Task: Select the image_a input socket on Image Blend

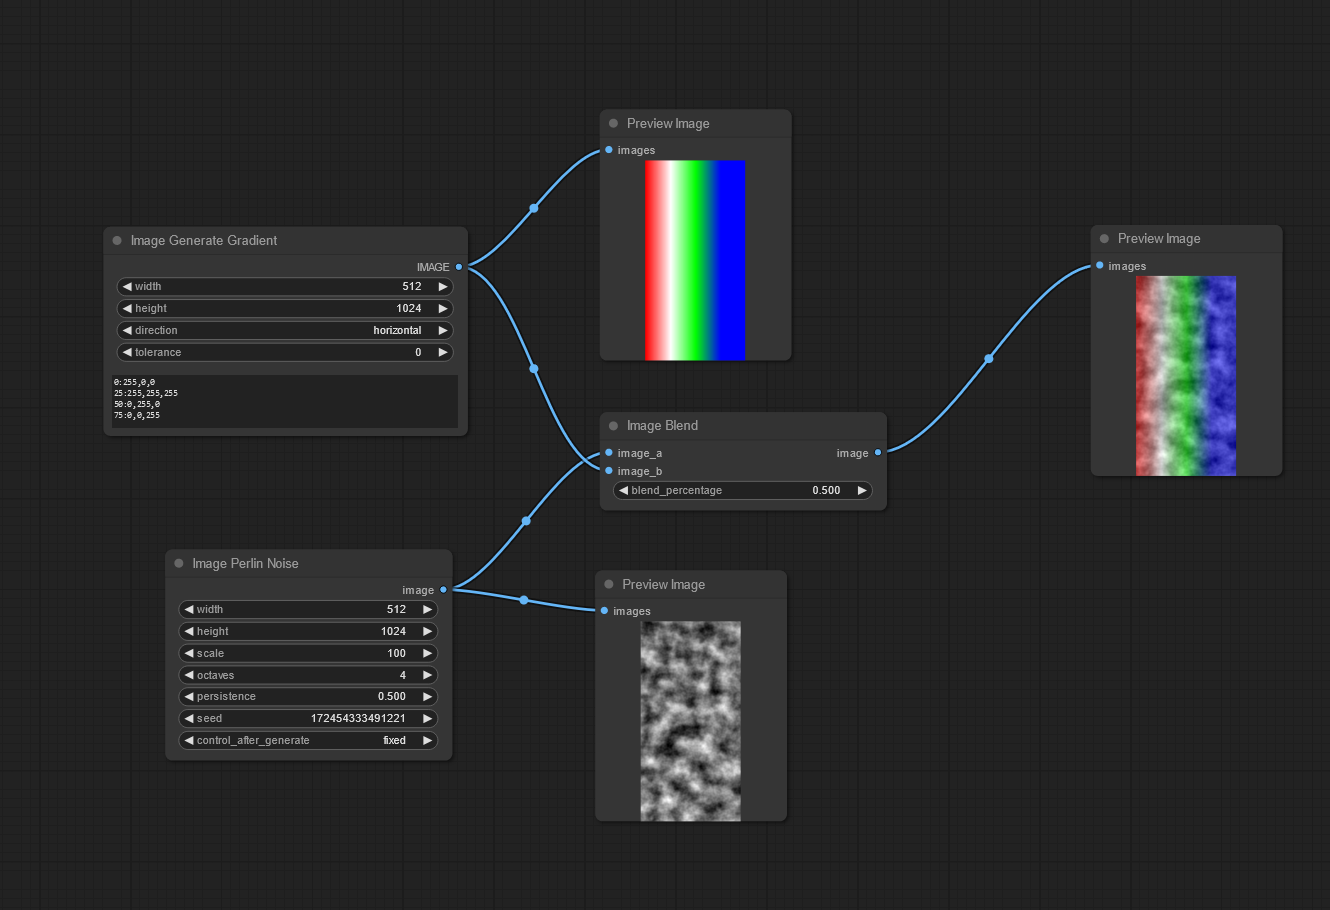Action: point(609,453)
